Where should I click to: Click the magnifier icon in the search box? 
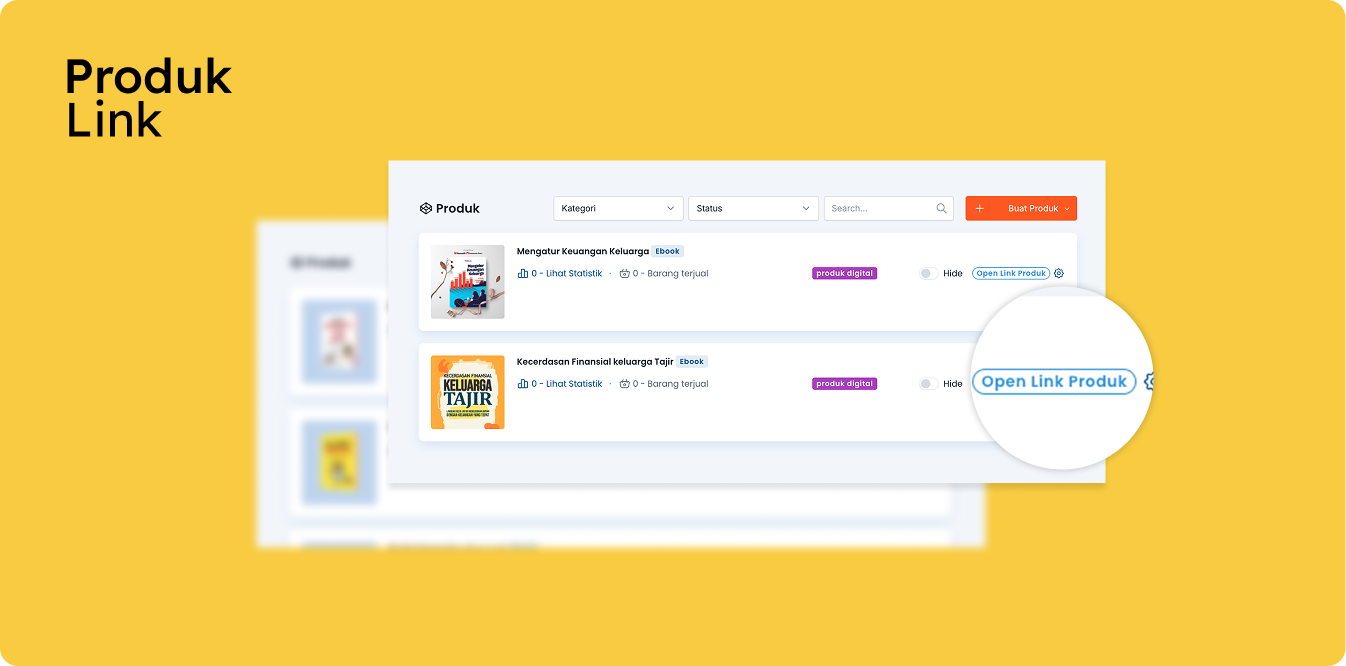(x=941, y=208)
